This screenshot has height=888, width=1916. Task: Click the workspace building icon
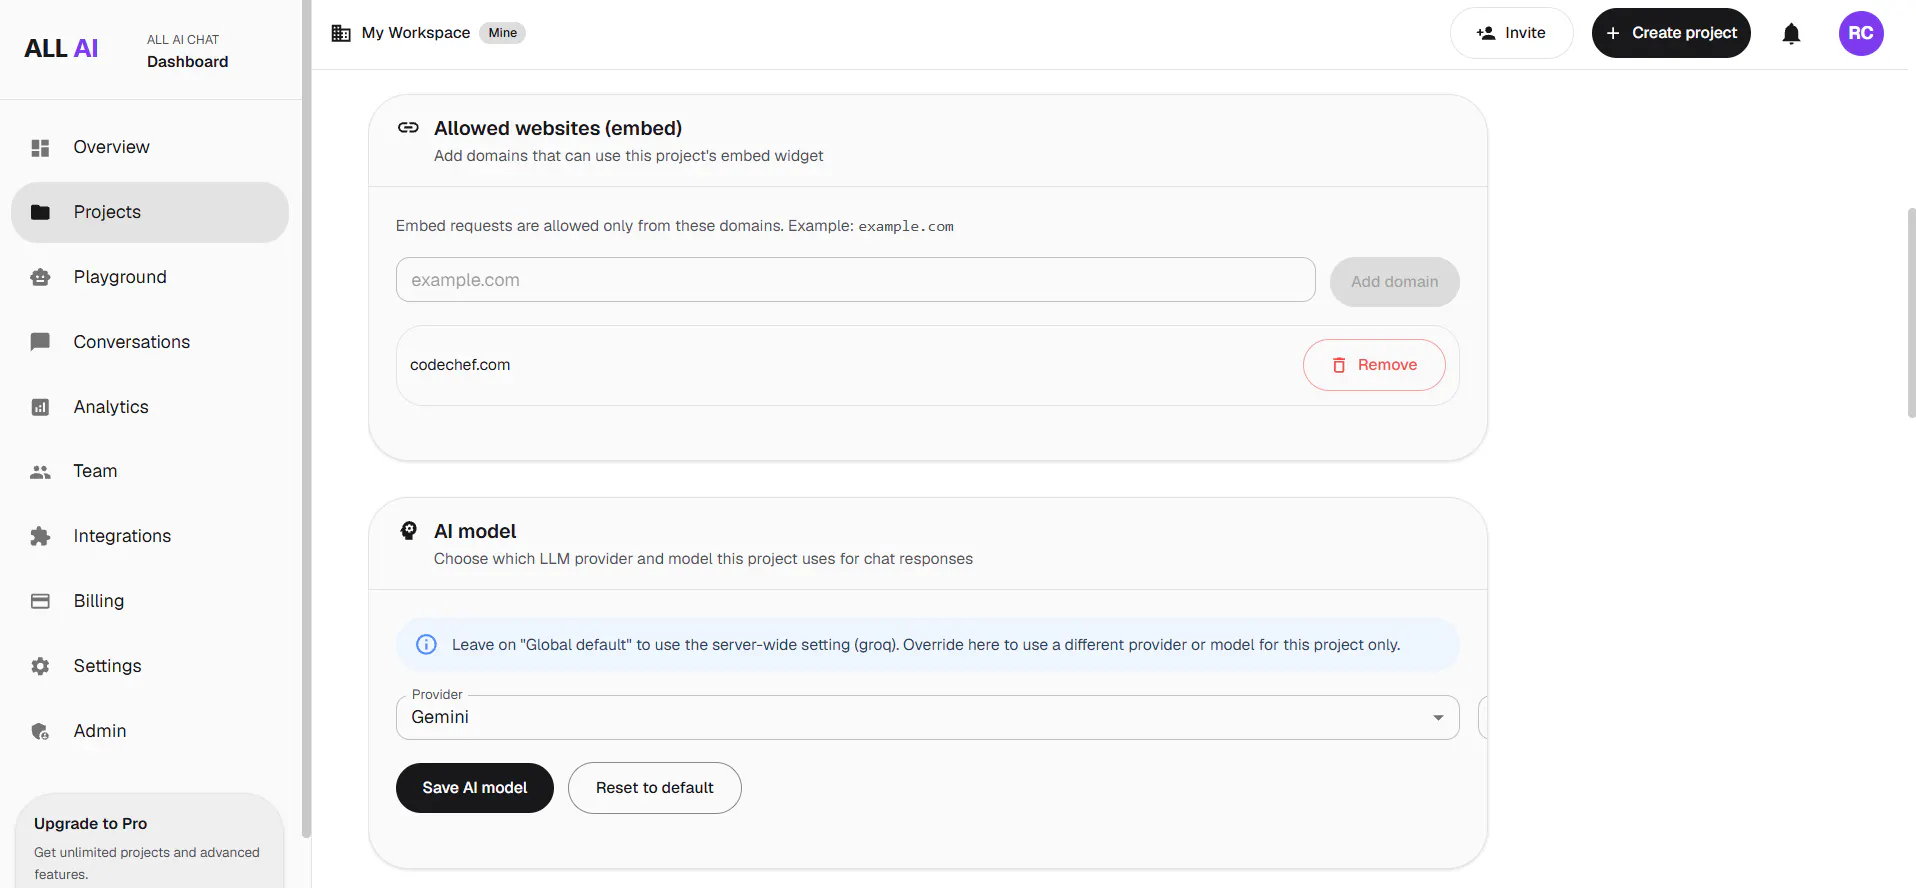[x=341, y=33]
